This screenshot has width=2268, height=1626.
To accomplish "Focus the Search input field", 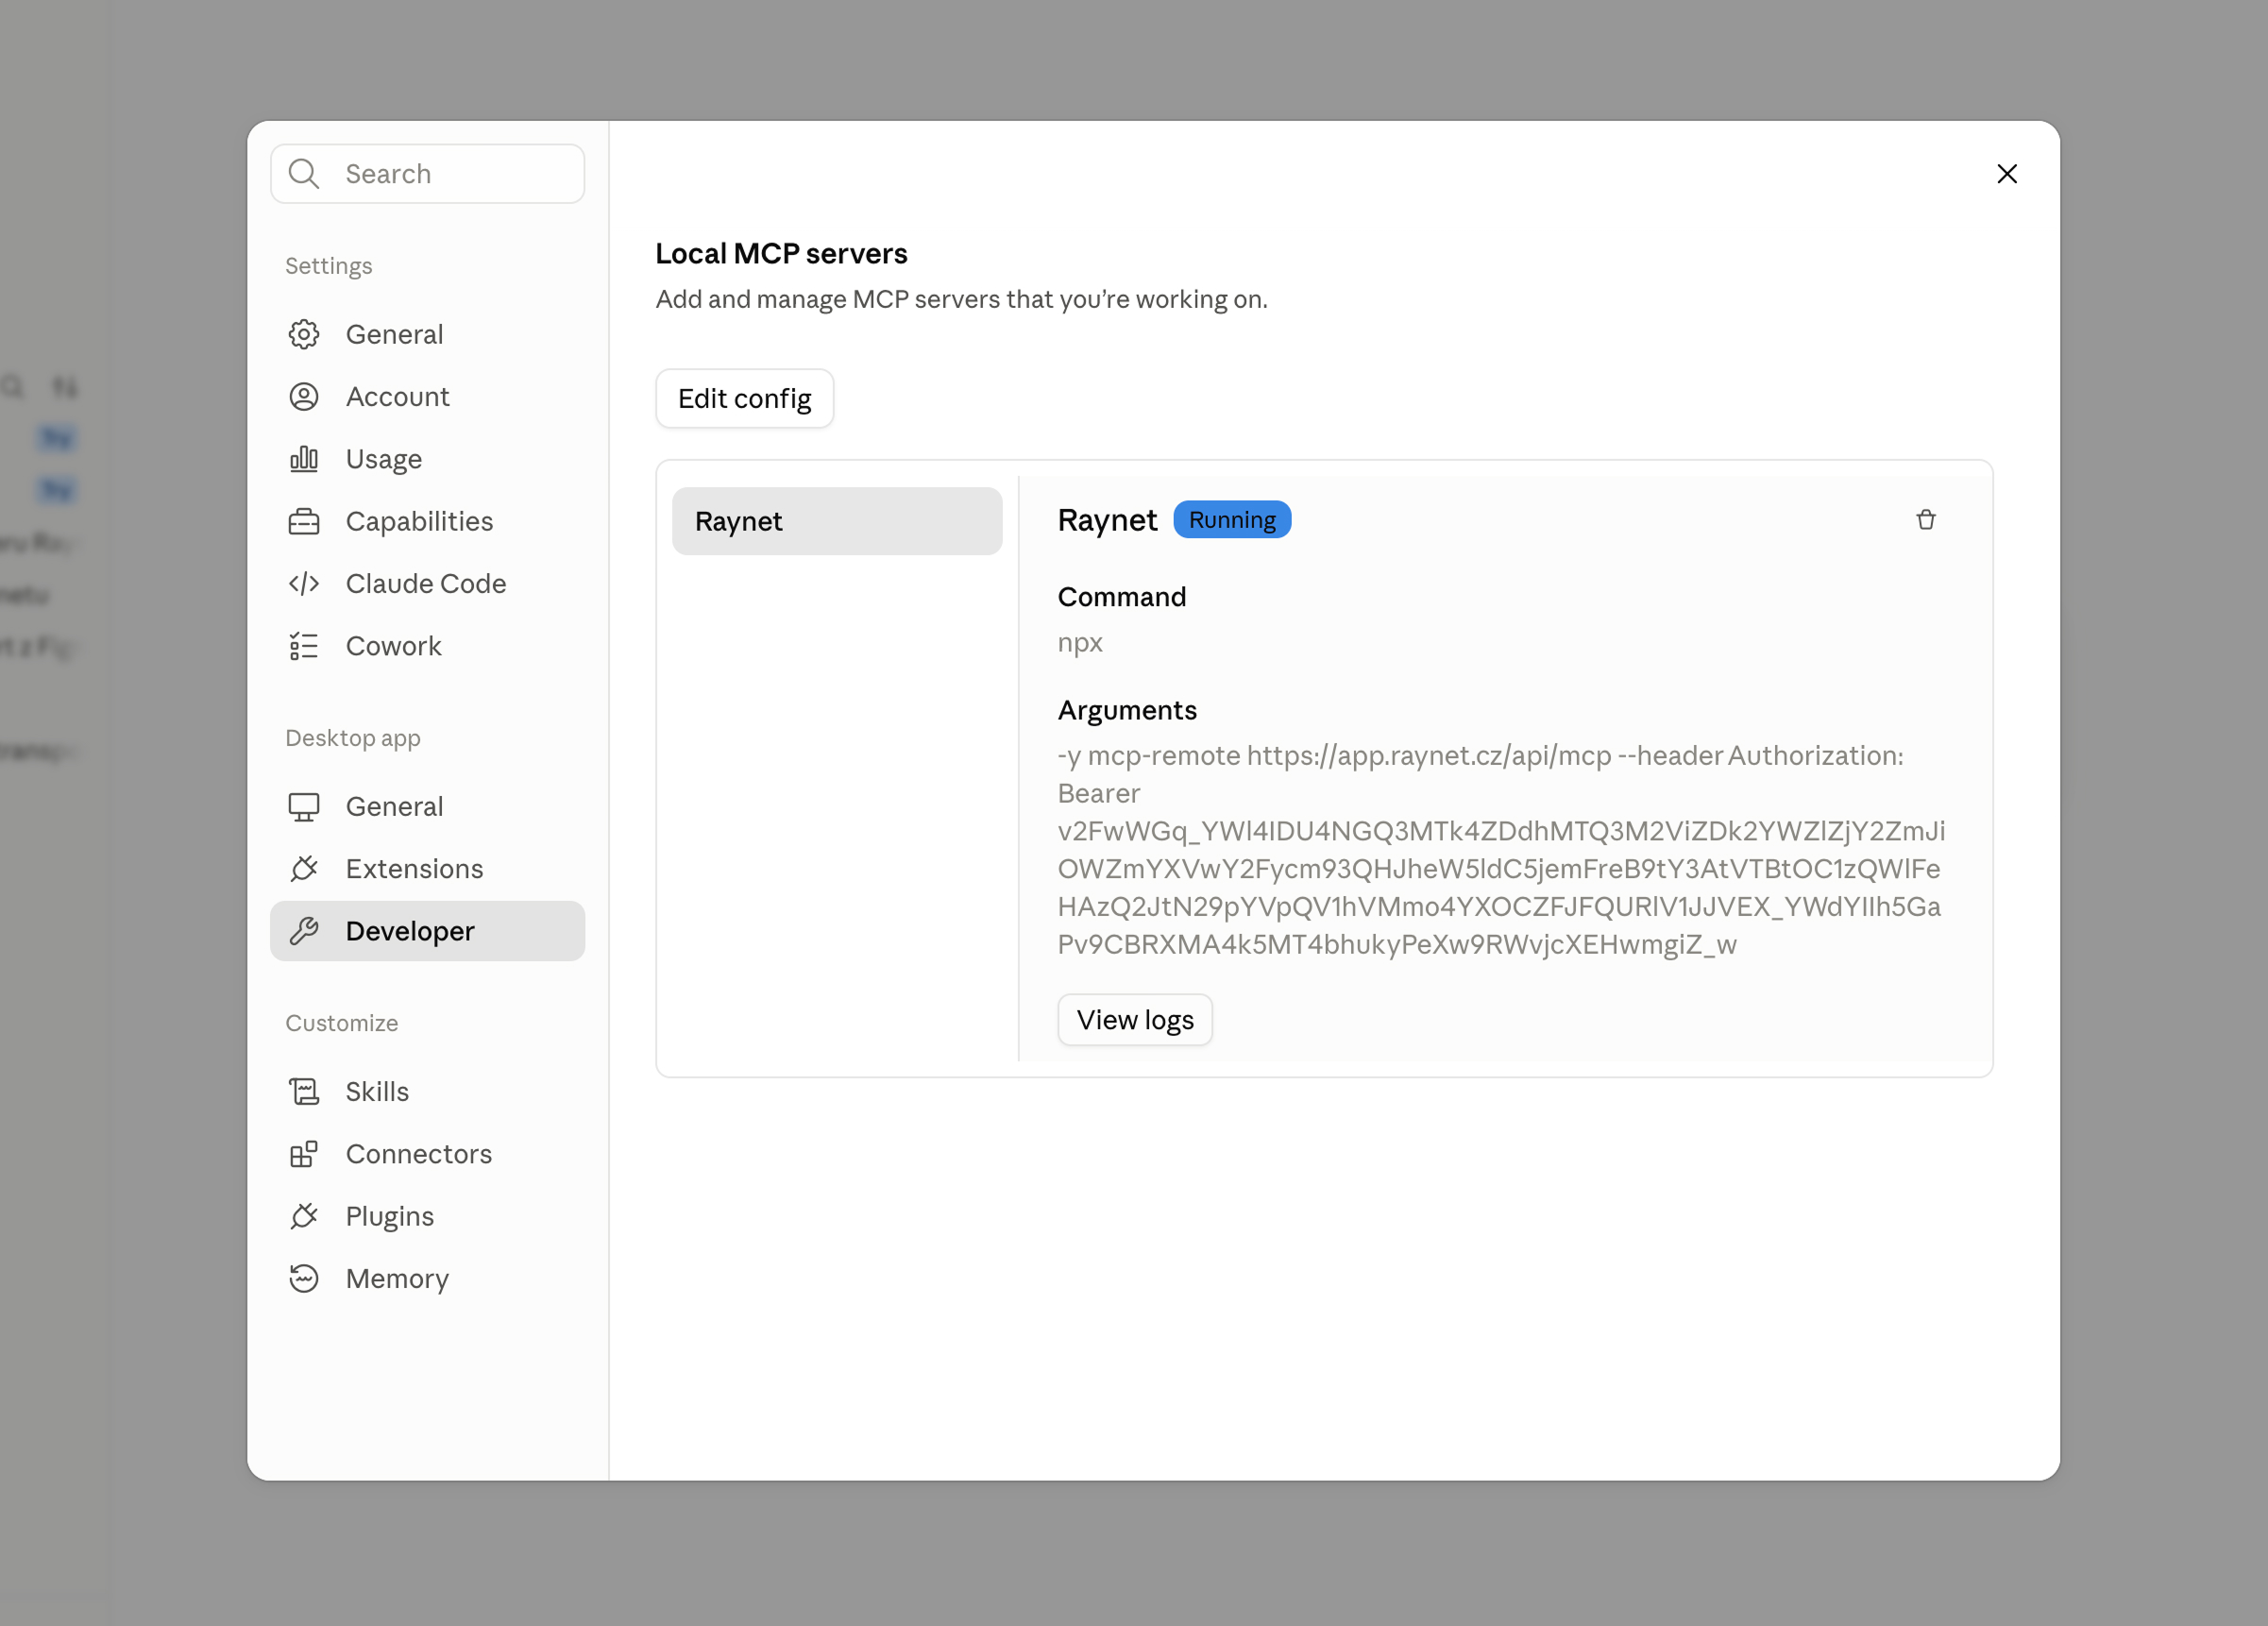I will (427, 174).
